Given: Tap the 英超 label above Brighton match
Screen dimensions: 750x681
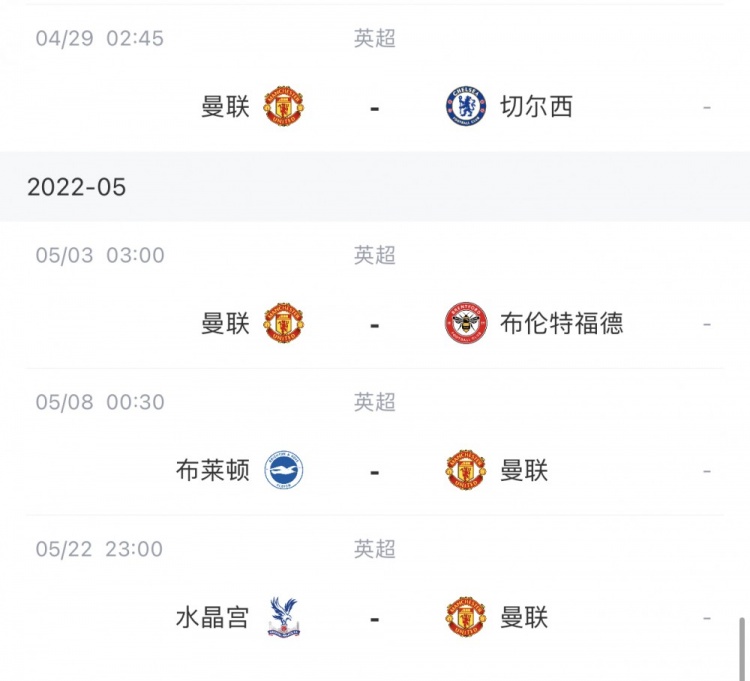Looking at the screenshot, I should click(375, 402).
